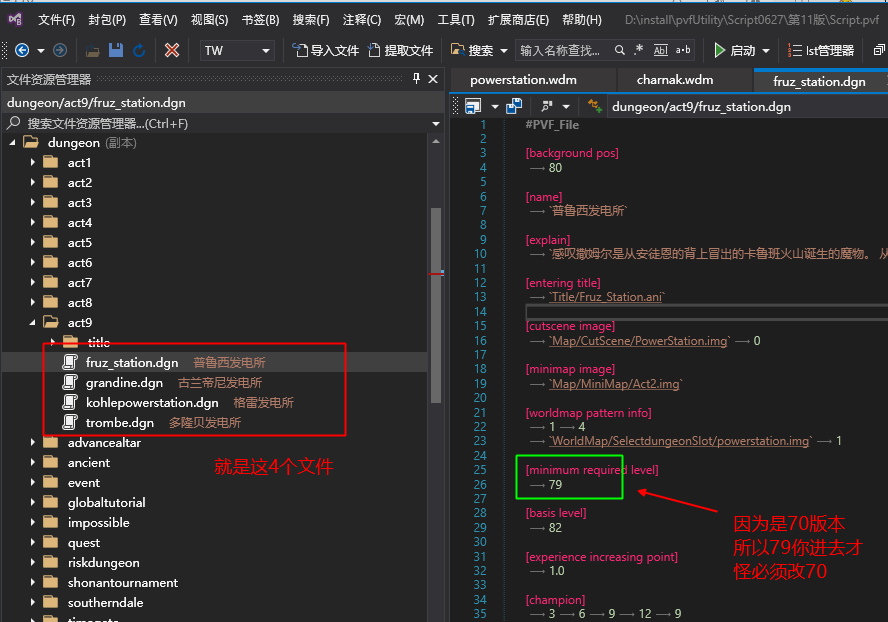Close the 文件资源管理器 panel
Image resolution: width=888 pixels, height=622 pixels.
433,79
